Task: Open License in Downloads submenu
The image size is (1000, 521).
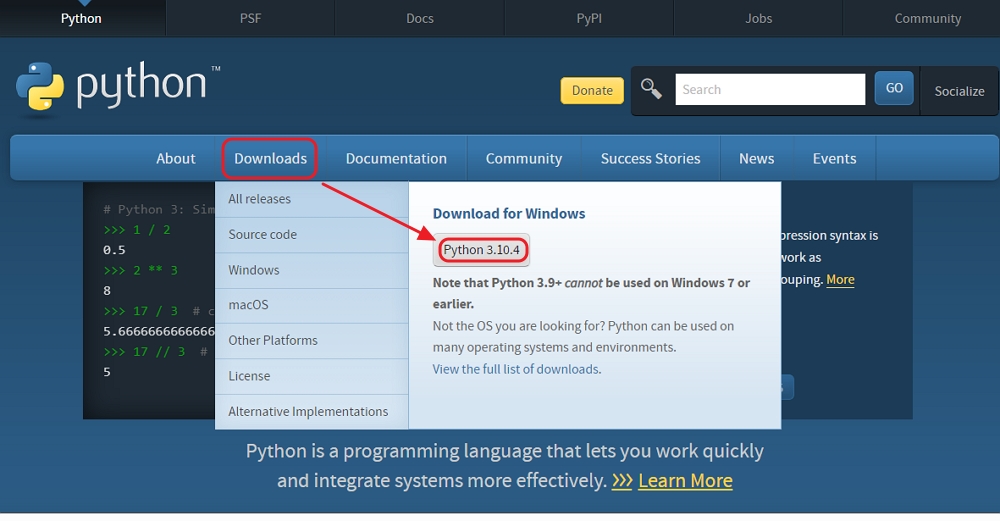Action: (x=312, y=376)
